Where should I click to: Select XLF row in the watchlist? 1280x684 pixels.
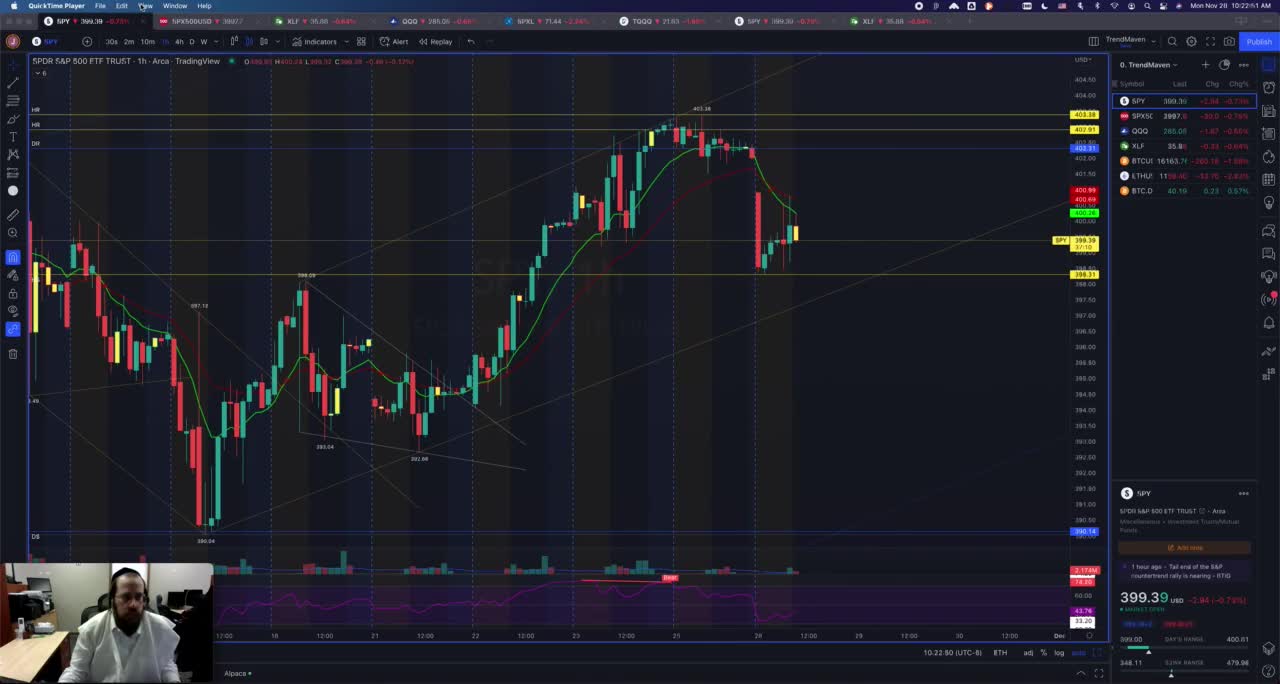click(x=1183, y=146)
